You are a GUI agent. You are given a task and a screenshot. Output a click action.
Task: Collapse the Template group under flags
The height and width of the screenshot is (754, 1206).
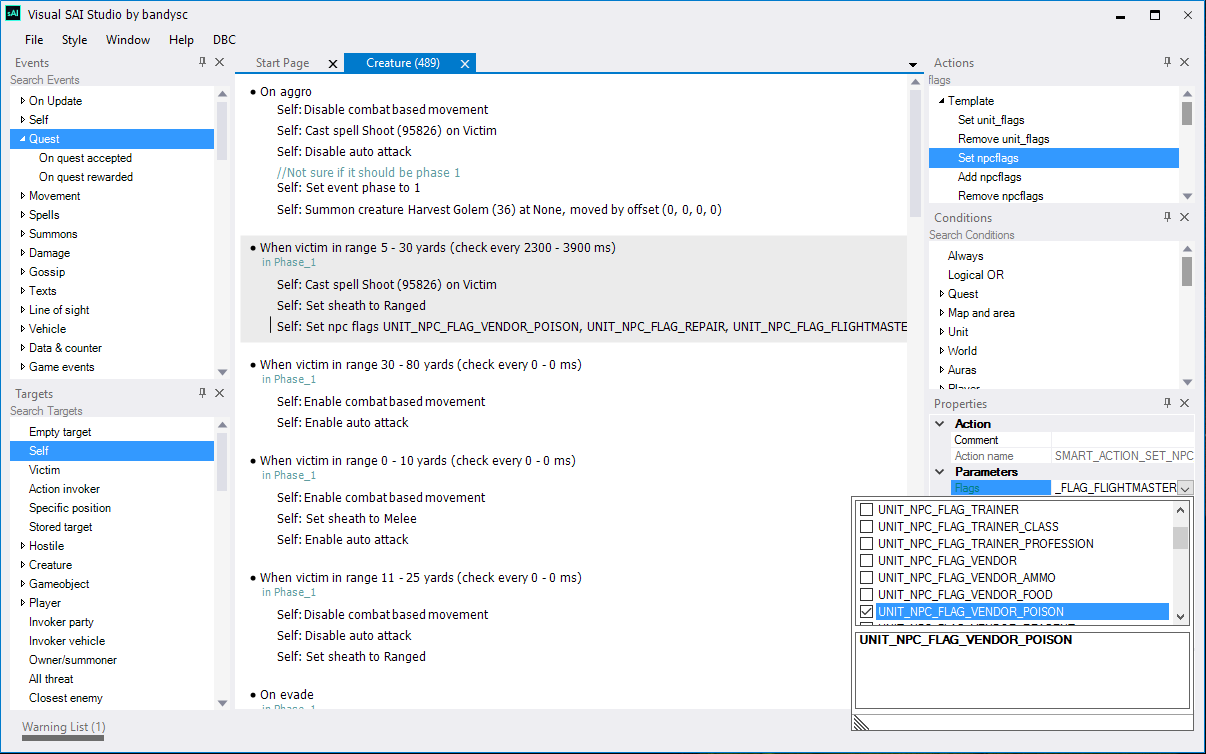point(940,100)
